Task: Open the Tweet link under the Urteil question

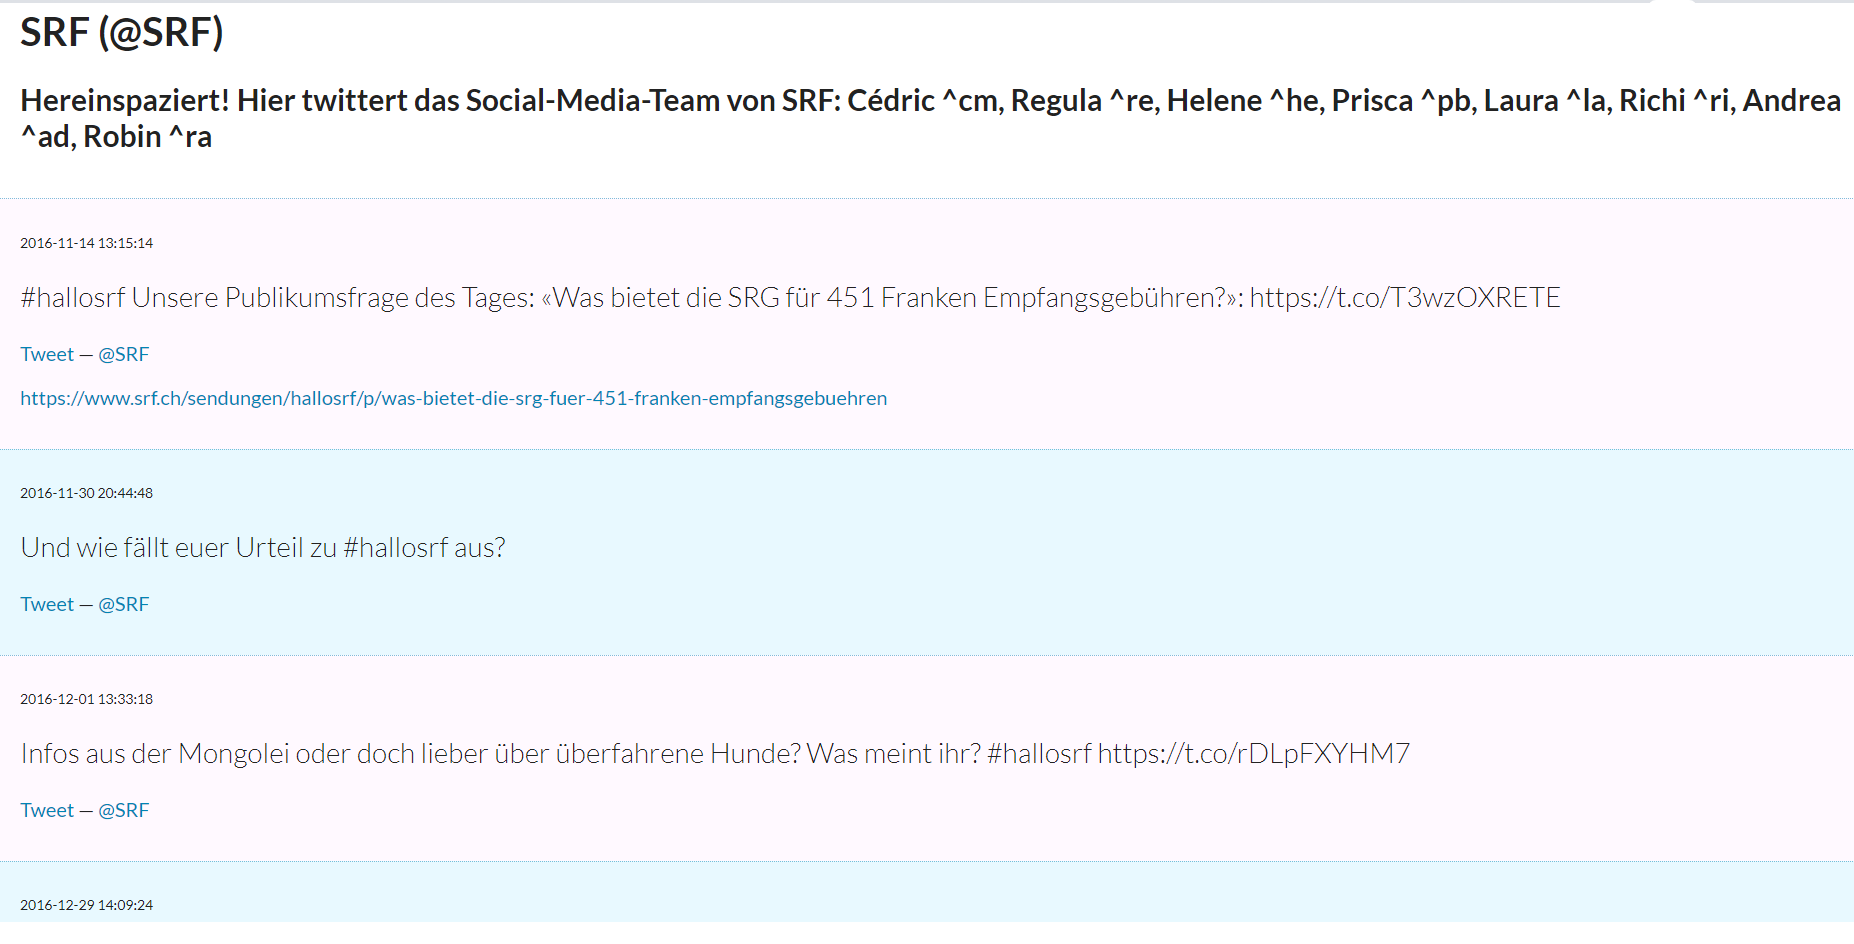Action: click(47, 605)
